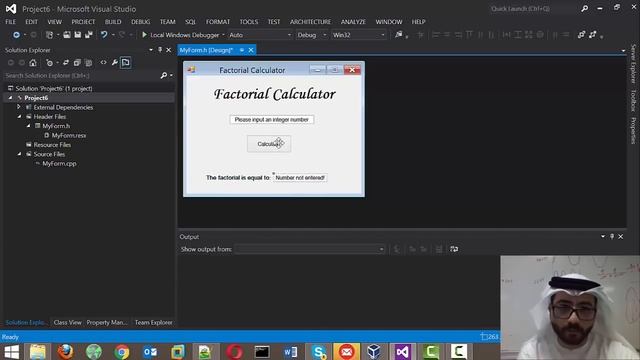Select Resource Files folder
Image resolution: width=640 pixels, height=360 pixels.
click(52, 144)
